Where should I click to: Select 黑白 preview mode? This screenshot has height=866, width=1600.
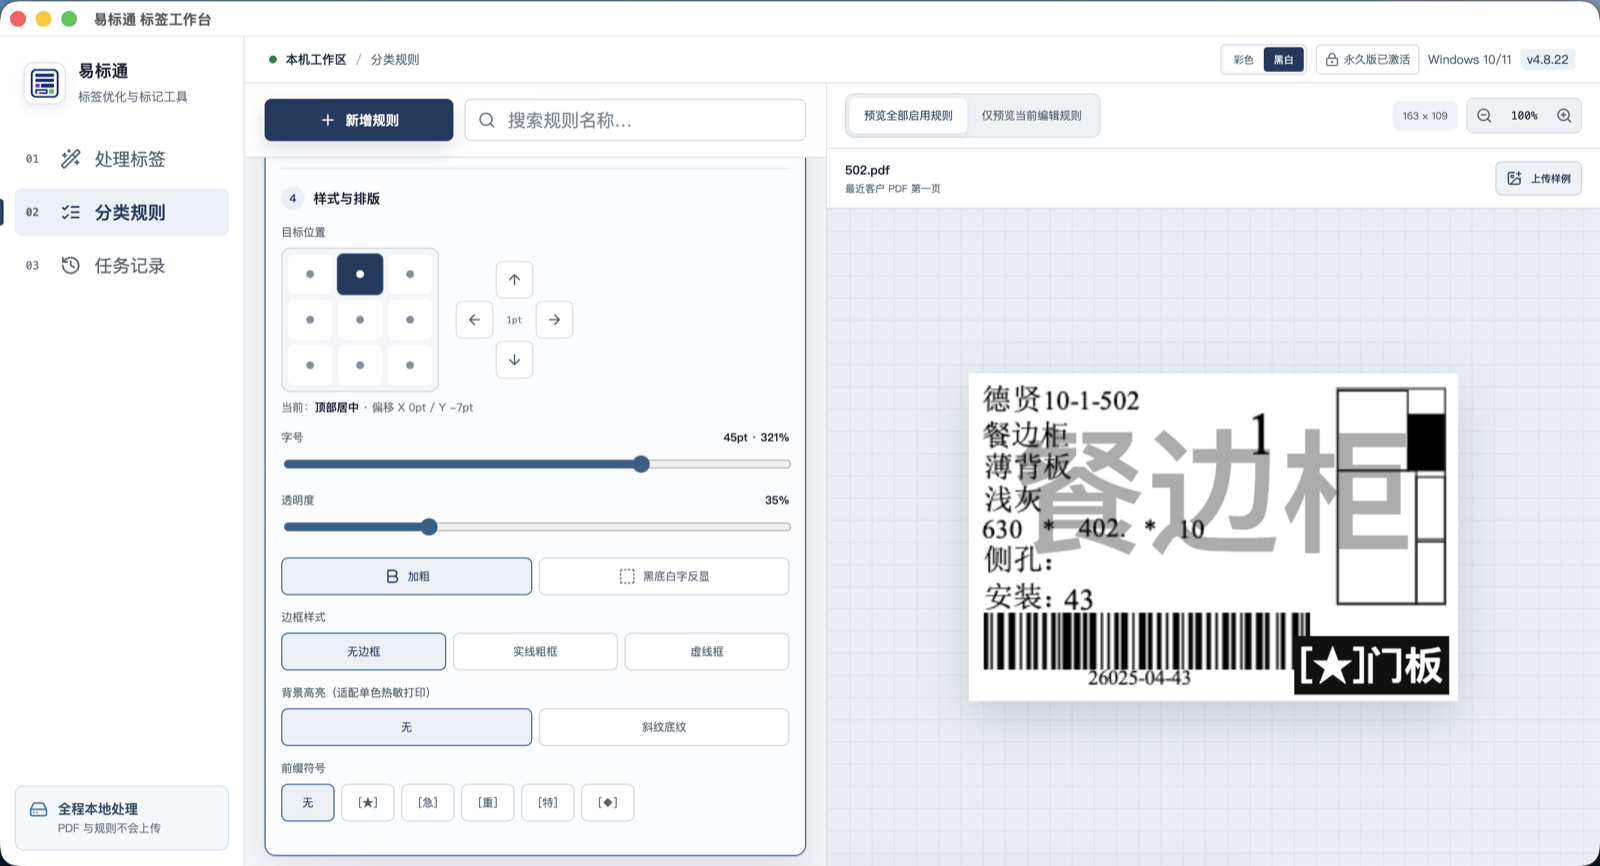1284,60
